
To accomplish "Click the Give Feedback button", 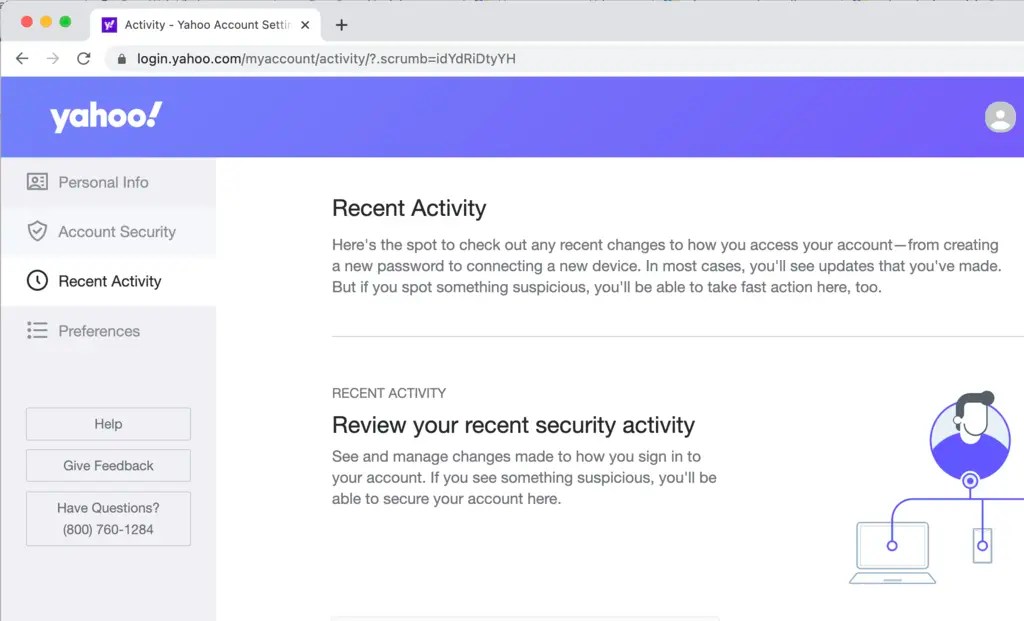I will click(107, 465).
